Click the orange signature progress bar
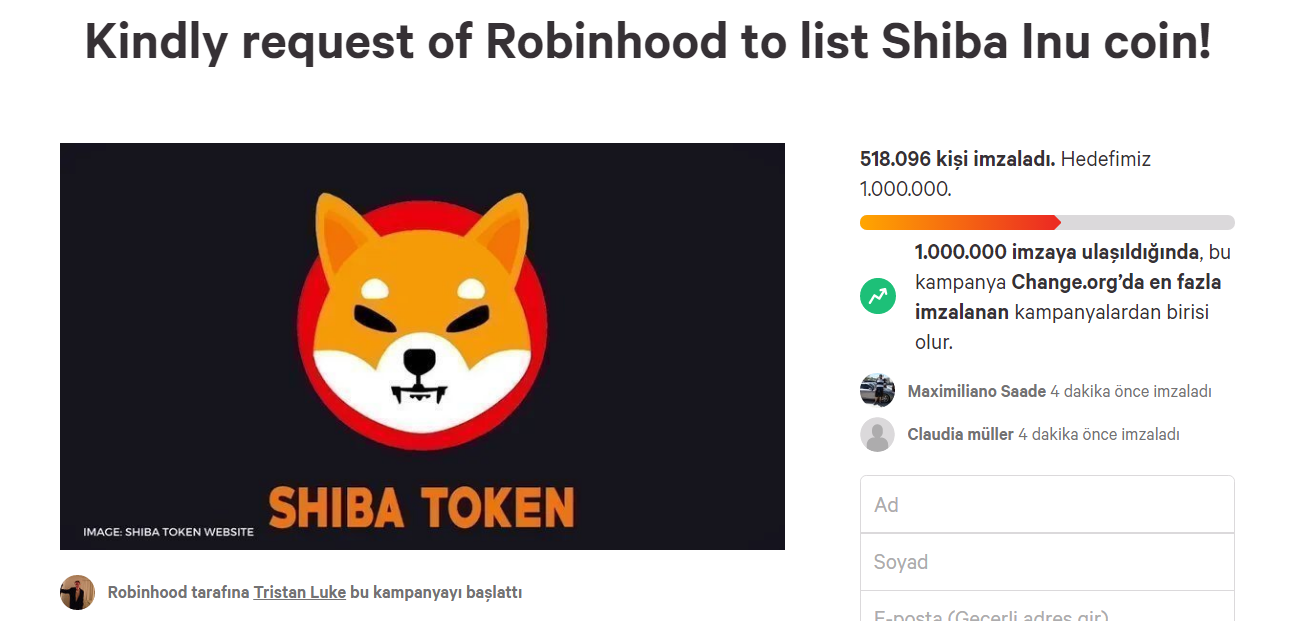 pos(960,222)
